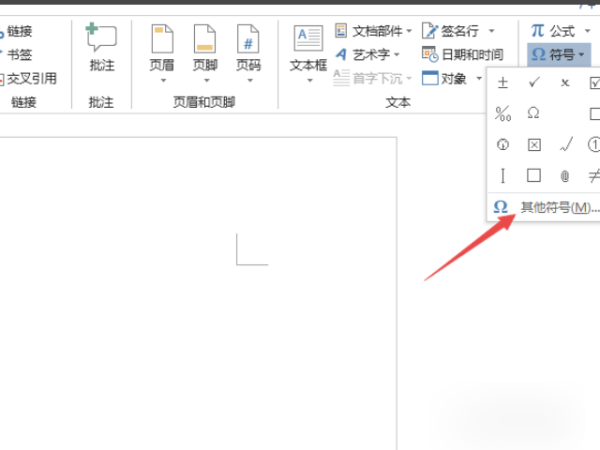The height and width of the screenshot is (450, 600).
Task: Click inside the blank document page
Action: pyautogui.click(x=198, y=293)
